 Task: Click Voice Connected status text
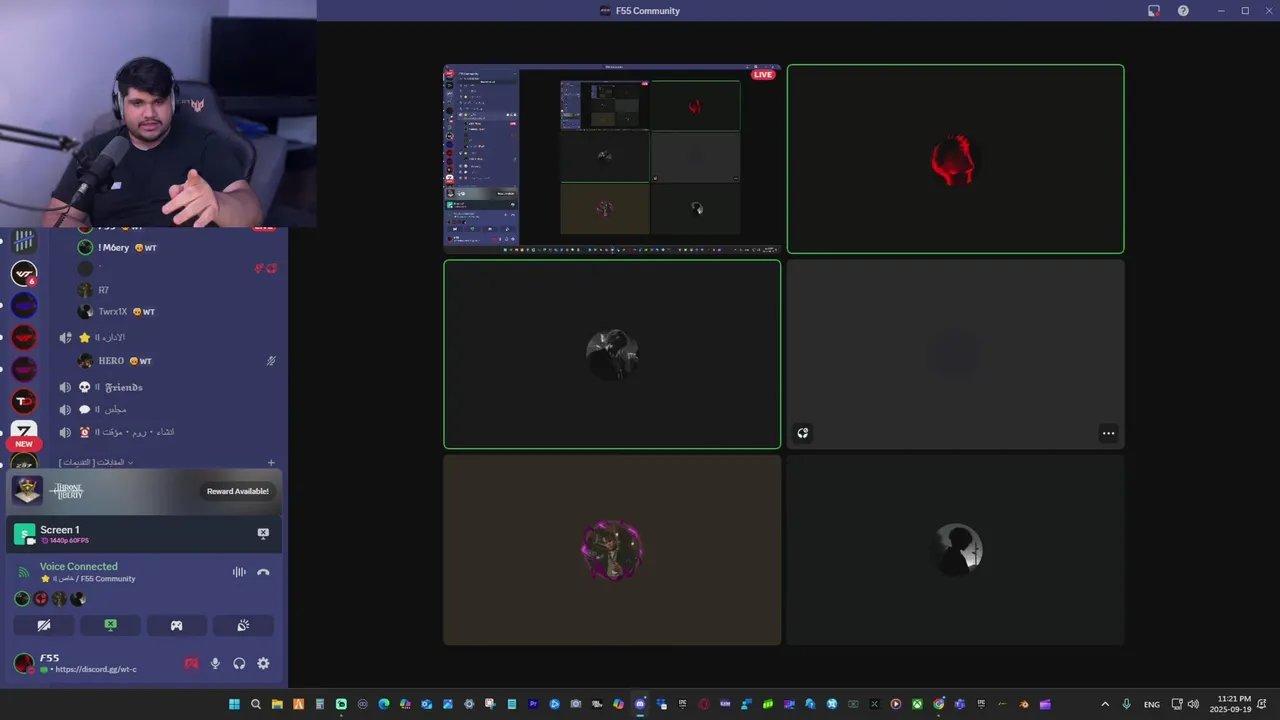click(x=79, y=566)
